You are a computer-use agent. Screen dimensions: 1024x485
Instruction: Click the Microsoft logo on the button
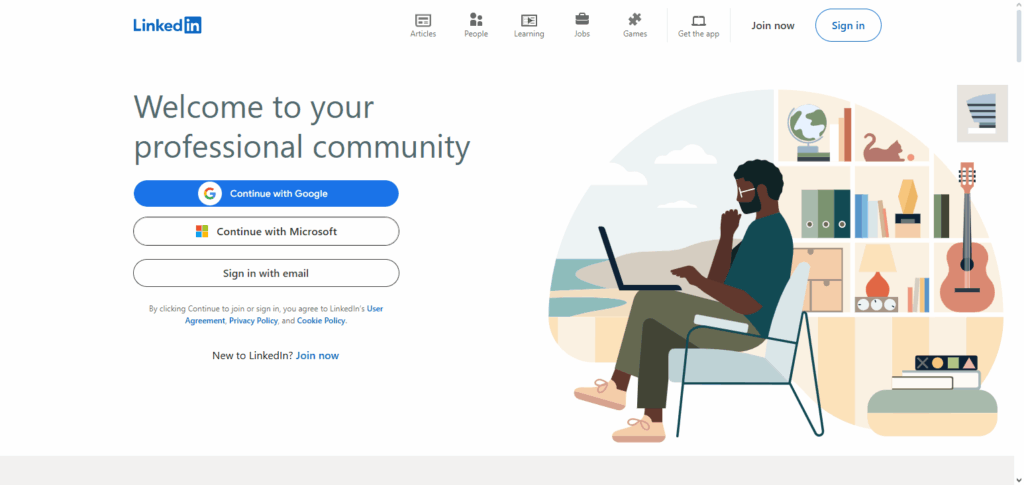pyautogui.click(x=202, y=231)
